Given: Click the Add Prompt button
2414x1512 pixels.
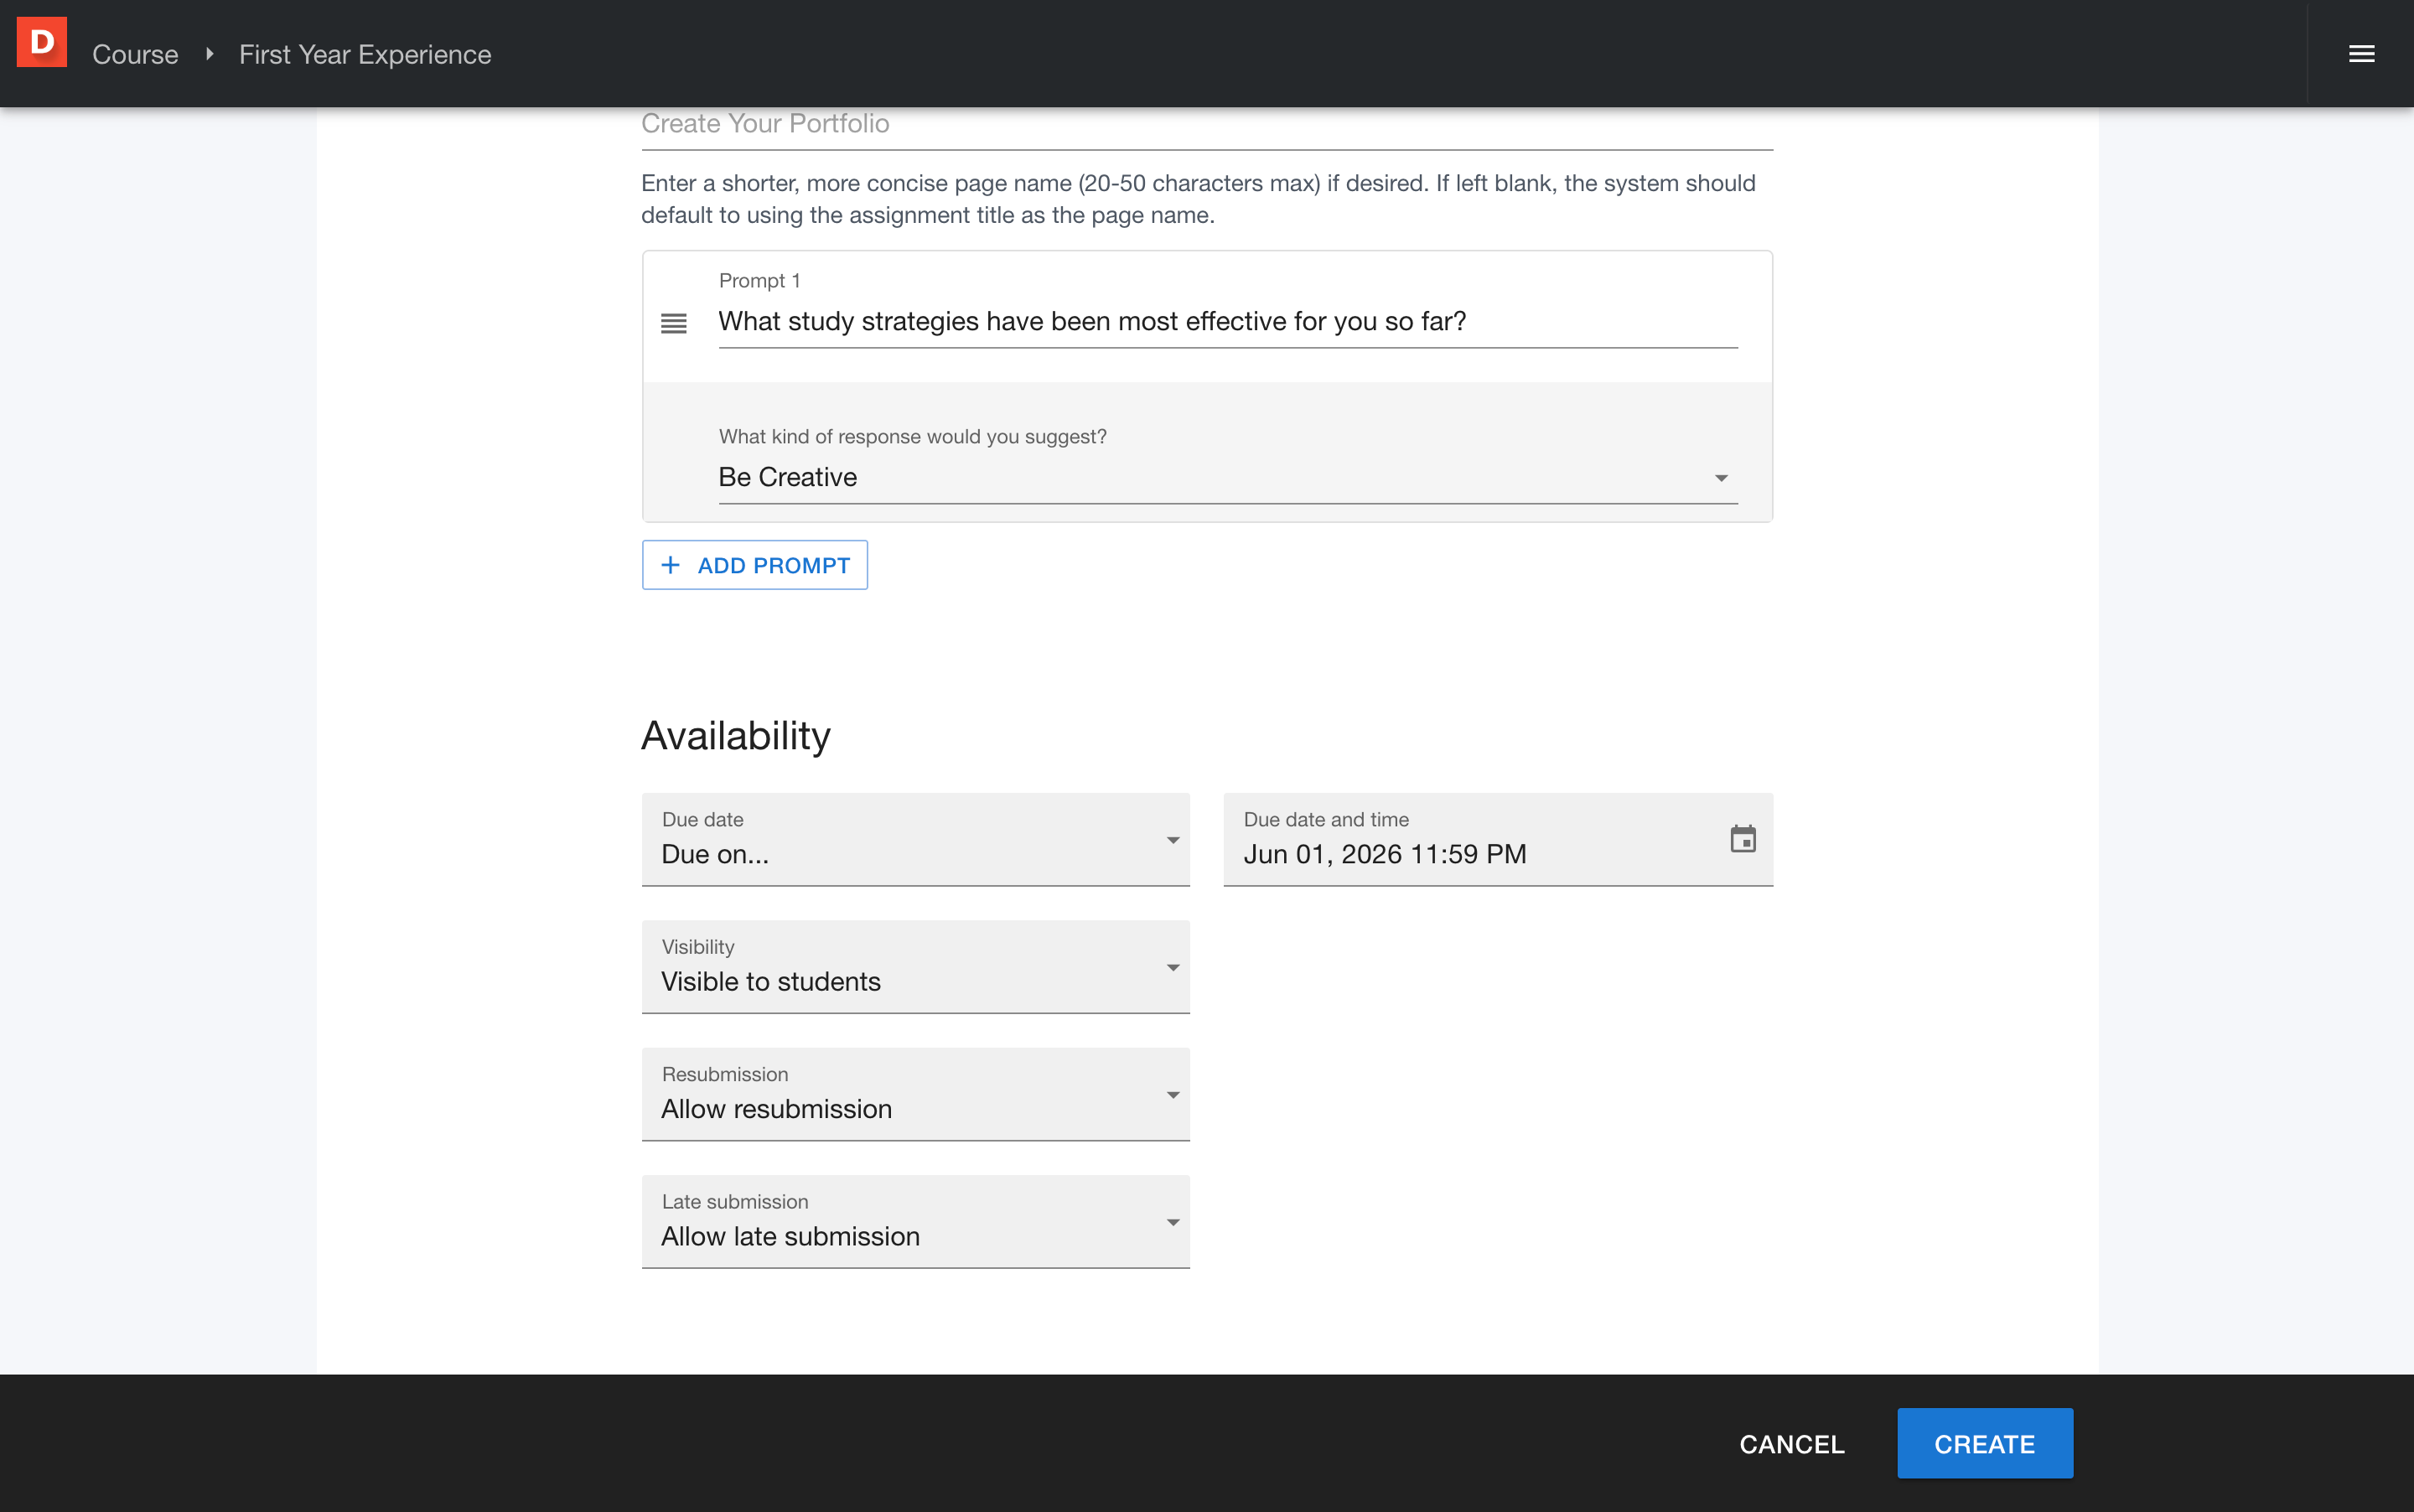Looking at the screenshot, I should [x=755, y=565].
